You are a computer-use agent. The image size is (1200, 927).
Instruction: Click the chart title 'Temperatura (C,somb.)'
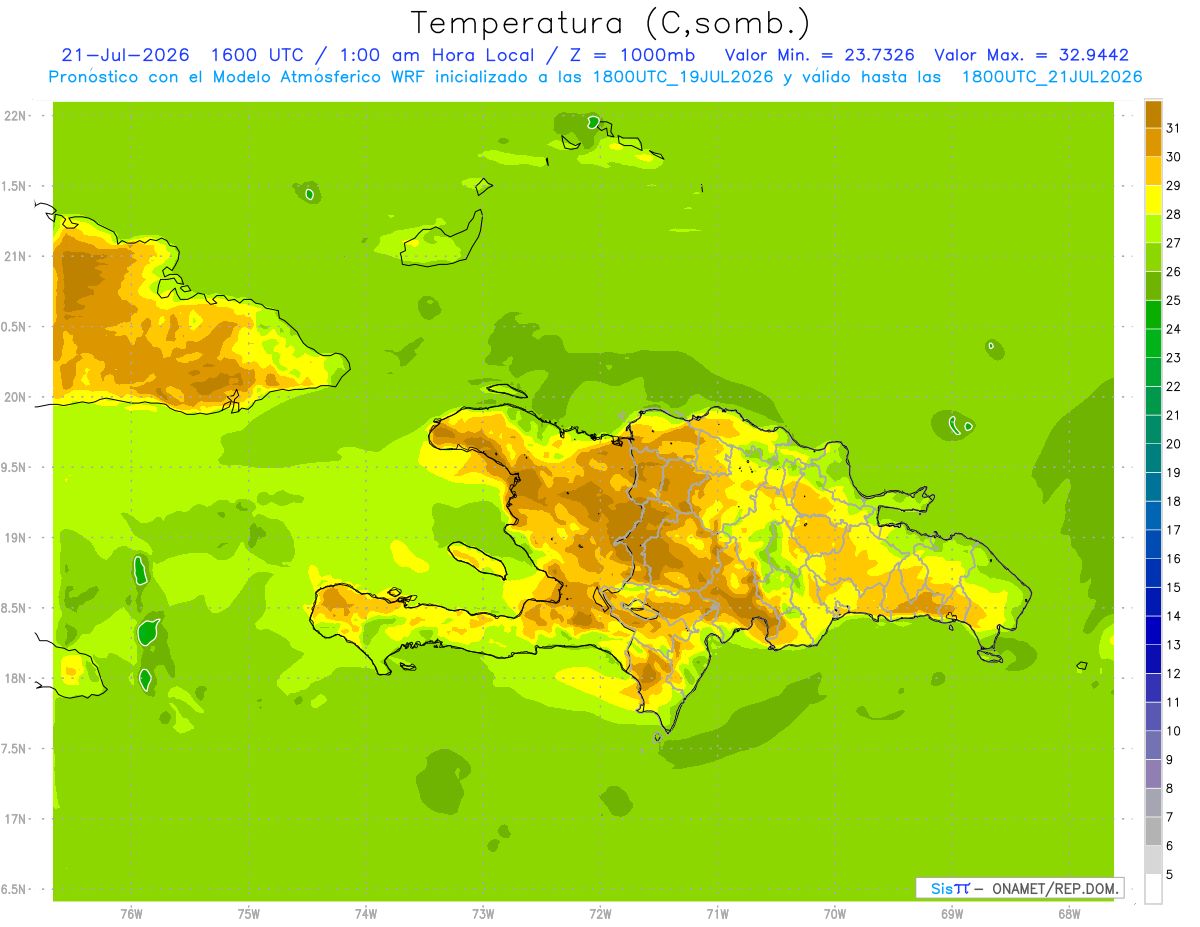click(611, 23)
